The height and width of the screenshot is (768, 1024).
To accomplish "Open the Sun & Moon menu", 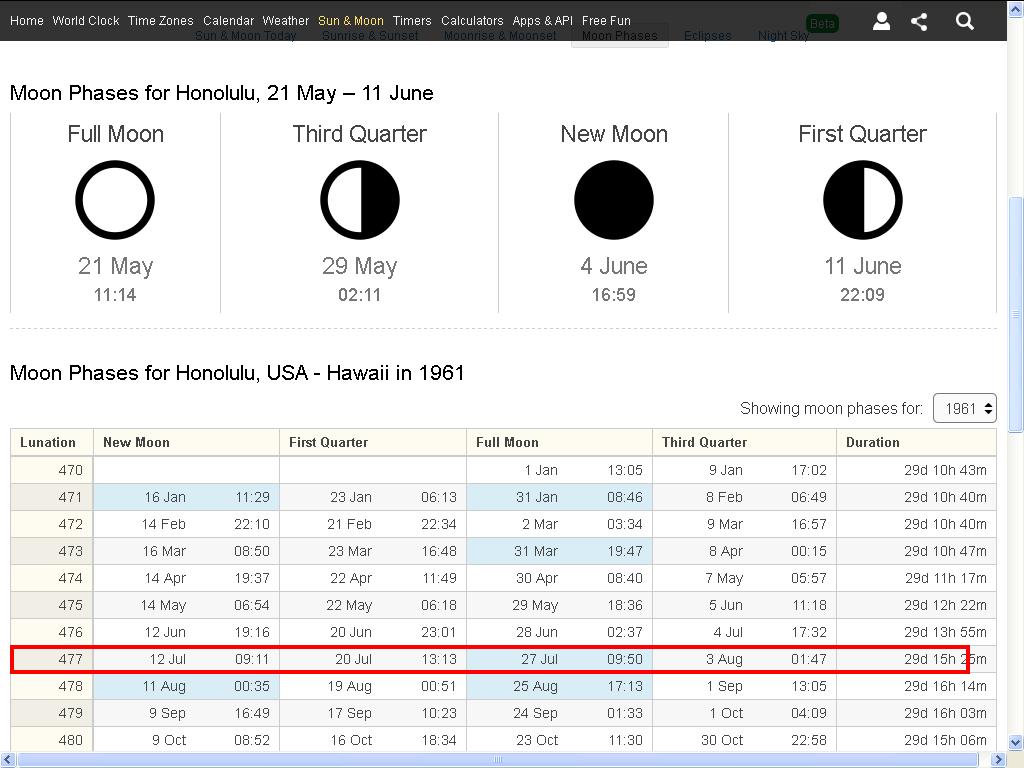I will pos(350,20).
